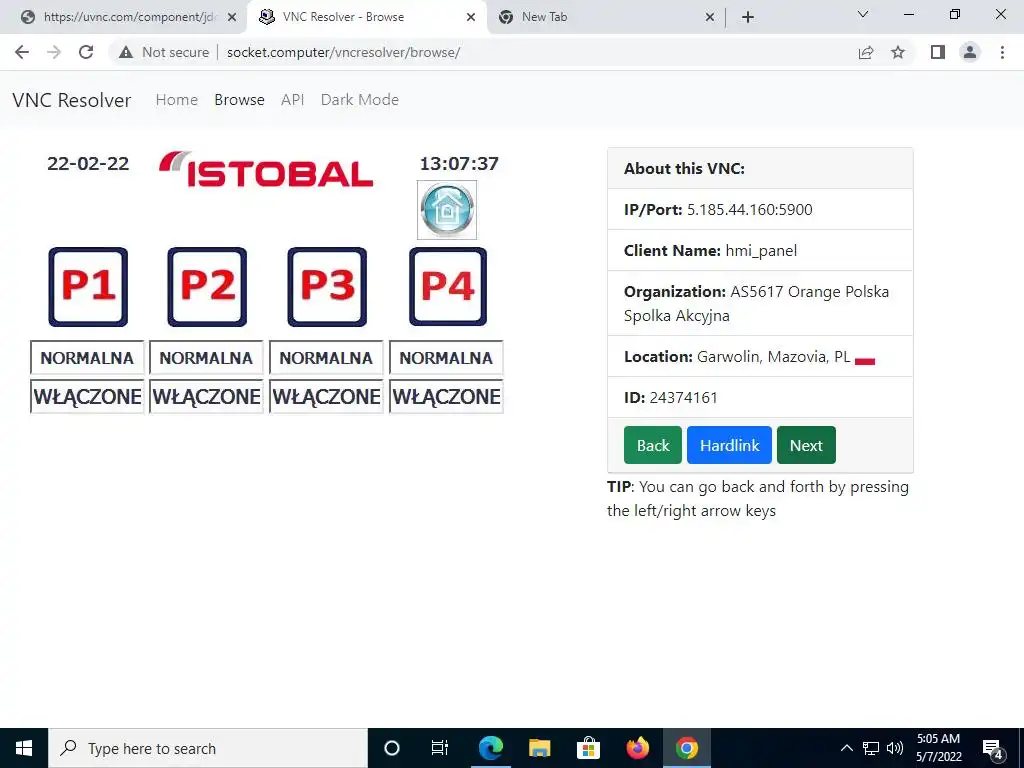Image resolution: width=1024 pixels, height=768 pixels.
Task: Toggle Dark Mode in the navbar
Action: (x=359, y=100)
